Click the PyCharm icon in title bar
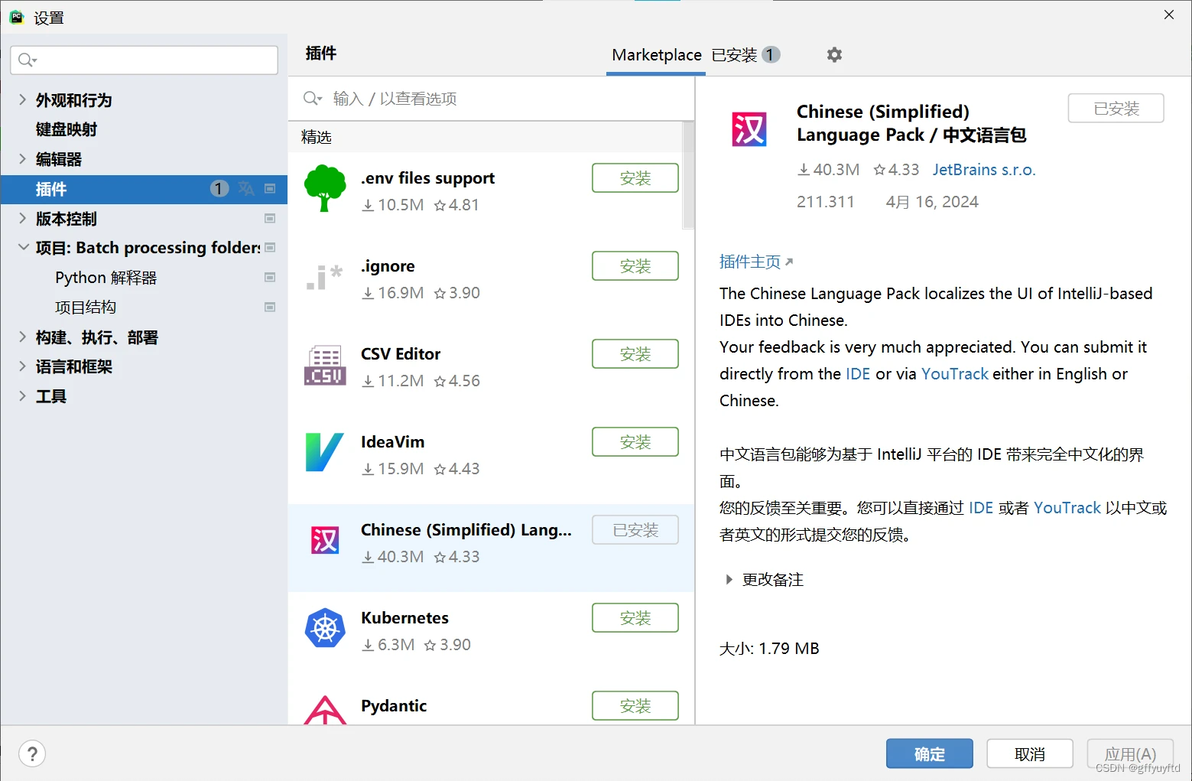This screenshot has width=1192, height=781. point(16,17)
